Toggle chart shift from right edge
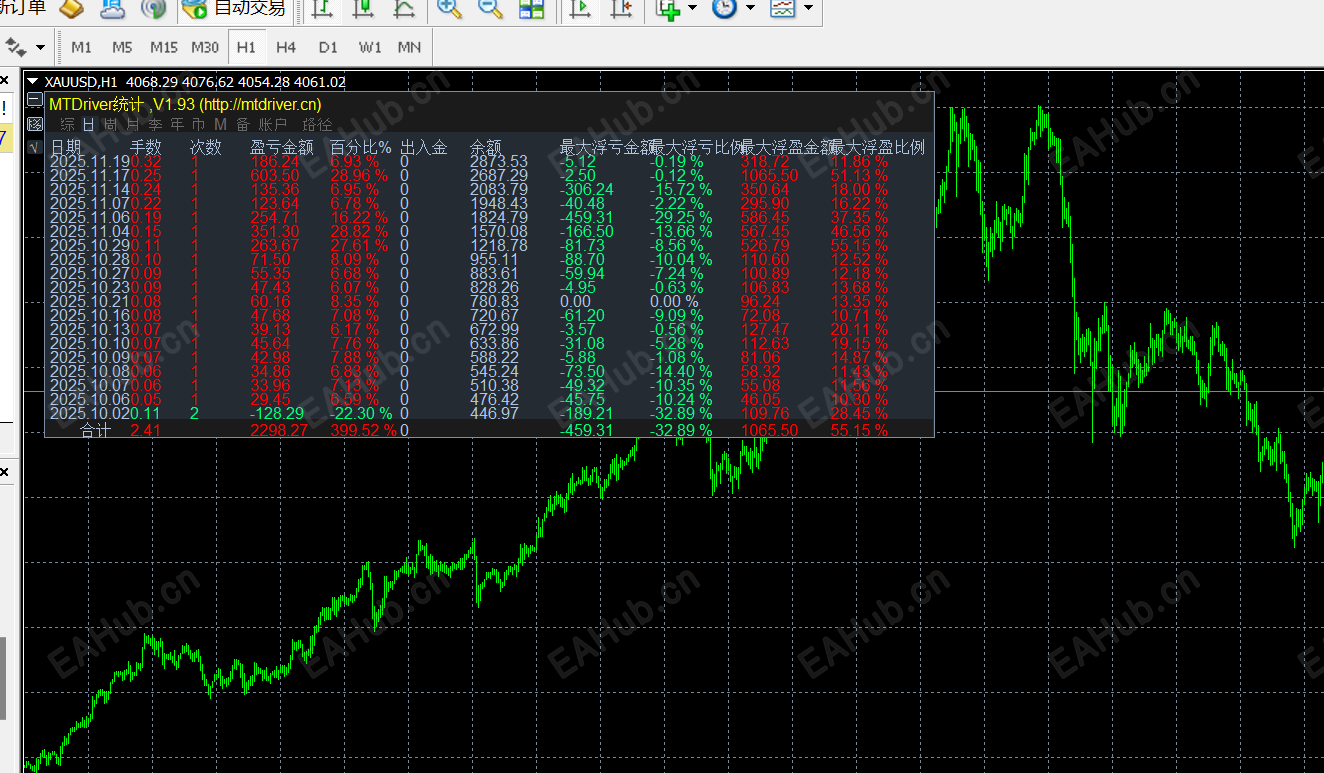 621,9
